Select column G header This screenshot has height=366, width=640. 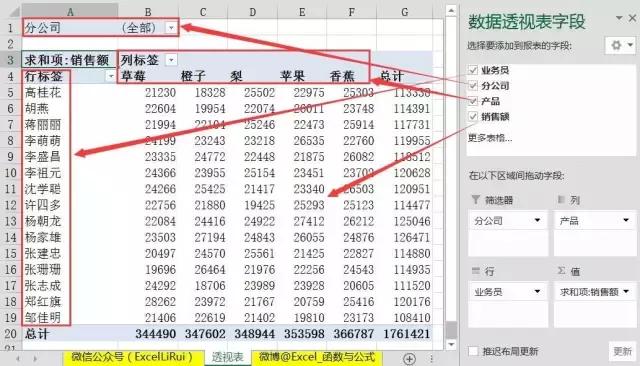[x=404, y=11]
